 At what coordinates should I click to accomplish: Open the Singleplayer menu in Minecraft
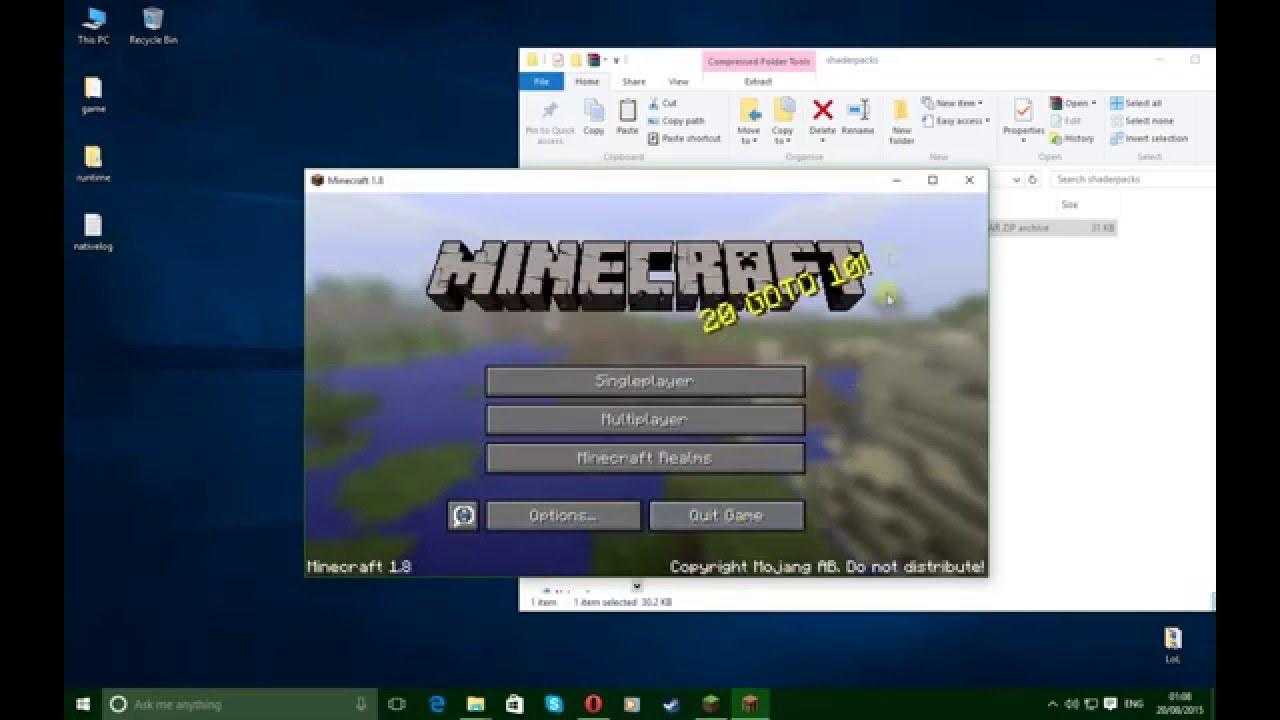tap(645, 381)
